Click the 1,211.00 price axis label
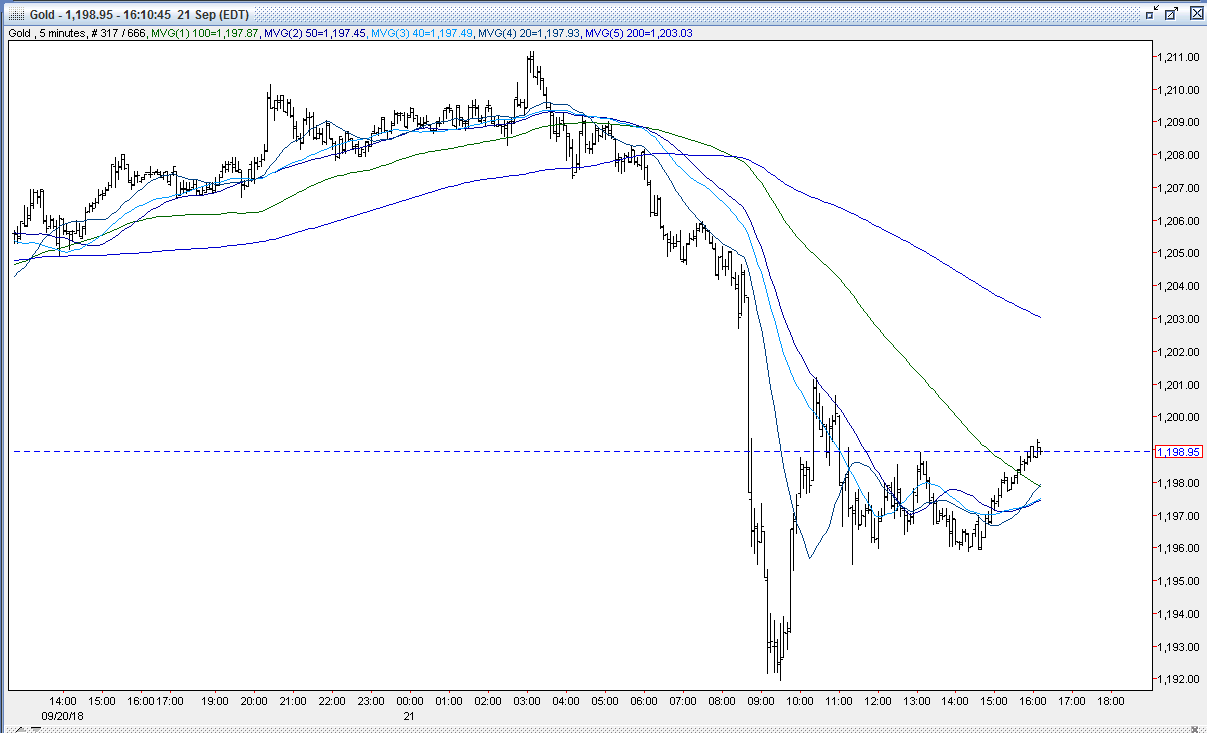The image size is (1207, 733). point(1178,57)
